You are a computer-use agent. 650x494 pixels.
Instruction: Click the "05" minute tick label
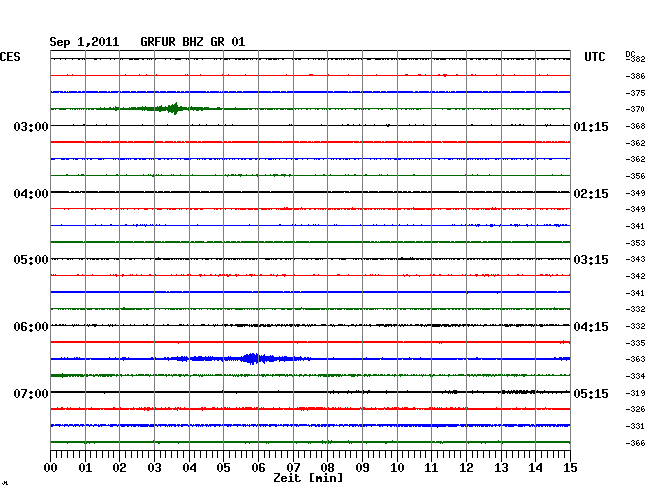[223, 468]
